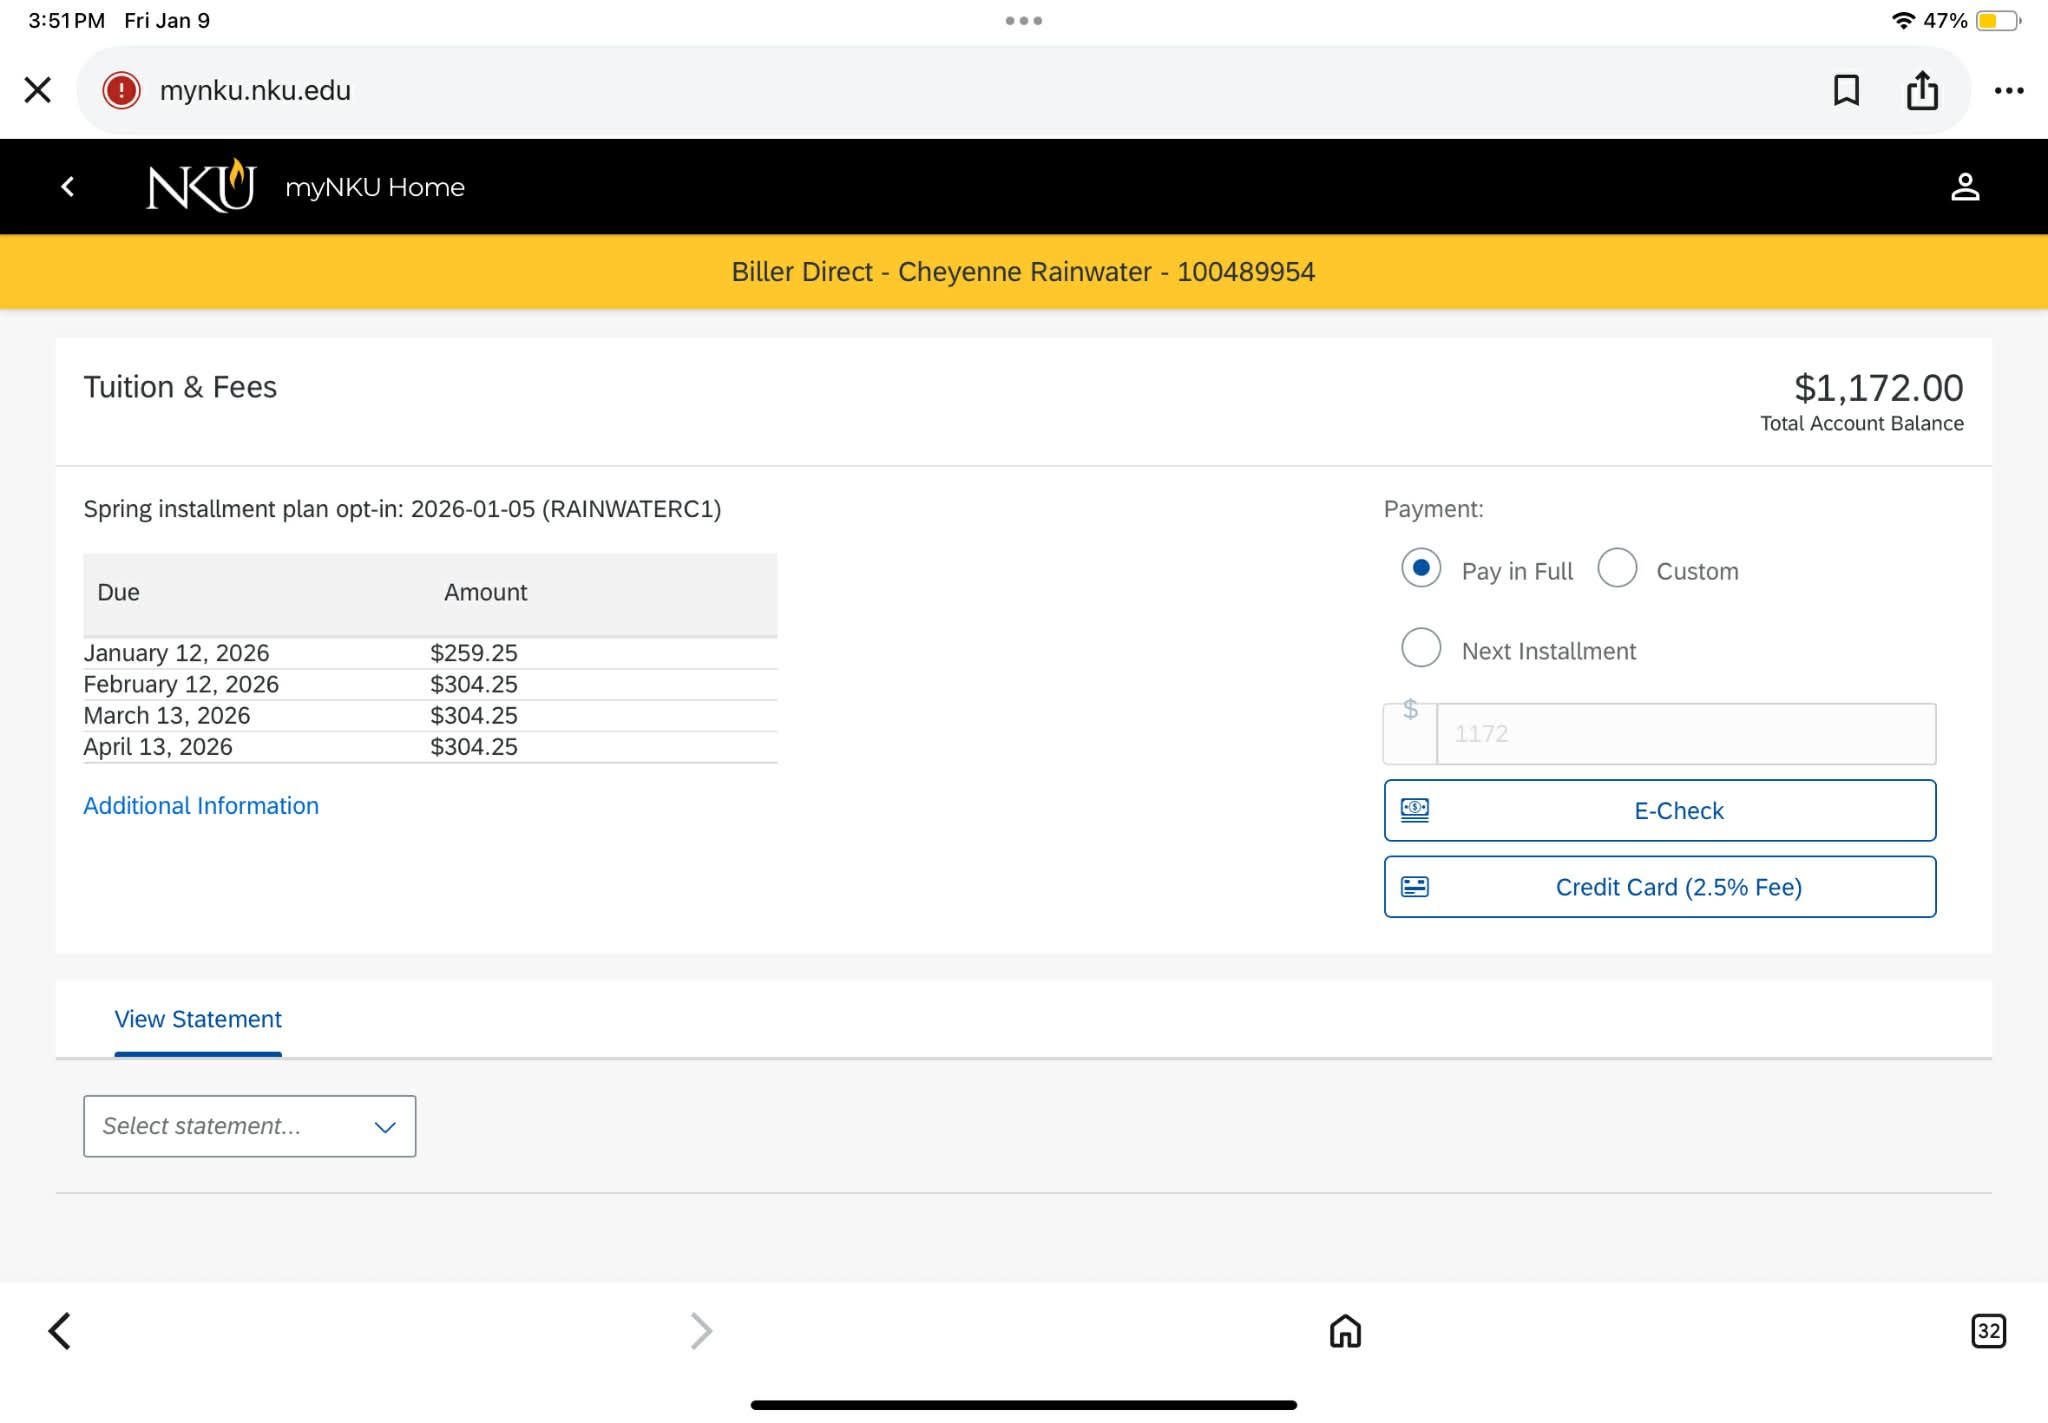Open the Additional Information link
Screen dimensions: 2048x1423
pos(201,805)
